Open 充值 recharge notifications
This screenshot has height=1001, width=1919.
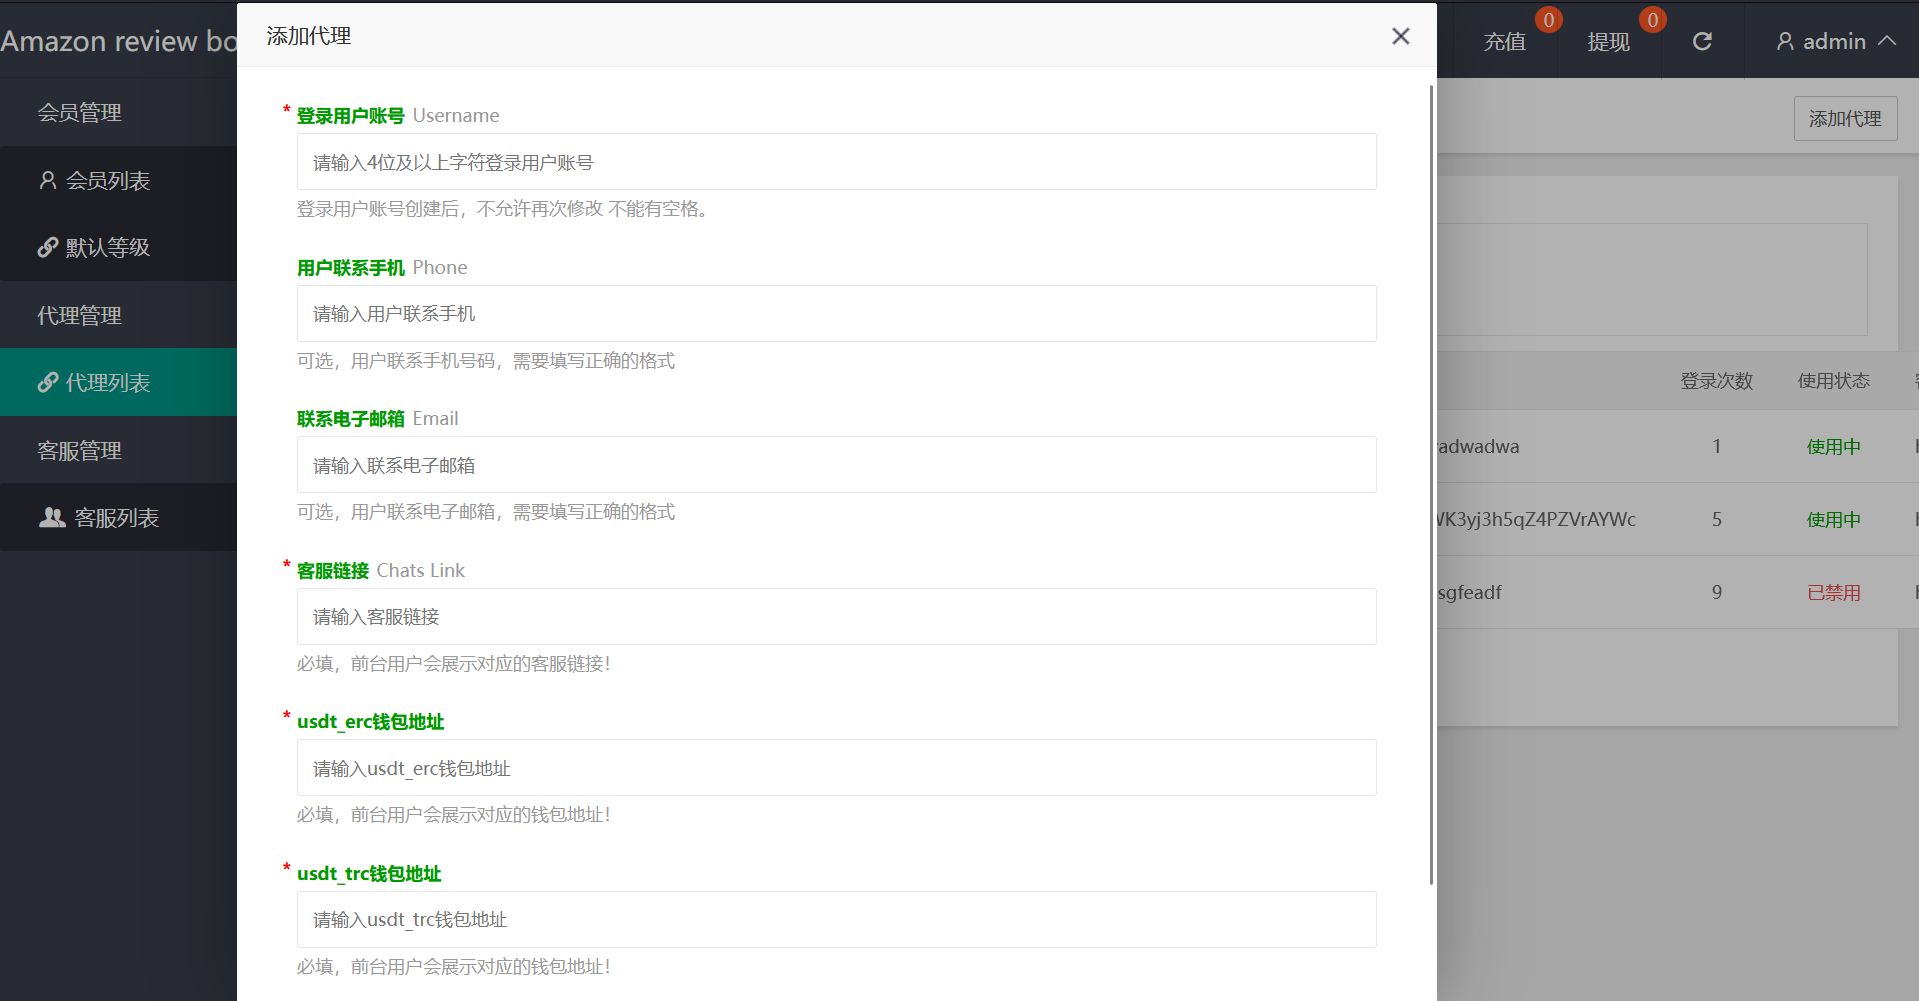click(1504, 41)
